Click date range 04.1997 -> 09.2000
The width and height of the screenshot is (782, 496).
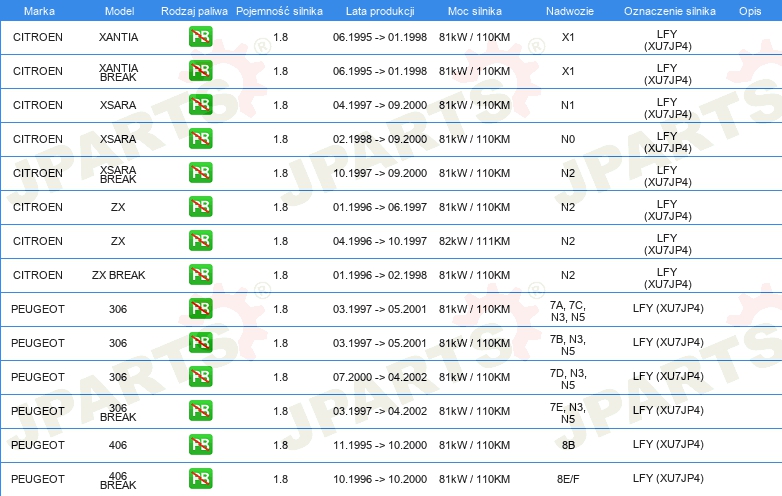coord(380,105)
